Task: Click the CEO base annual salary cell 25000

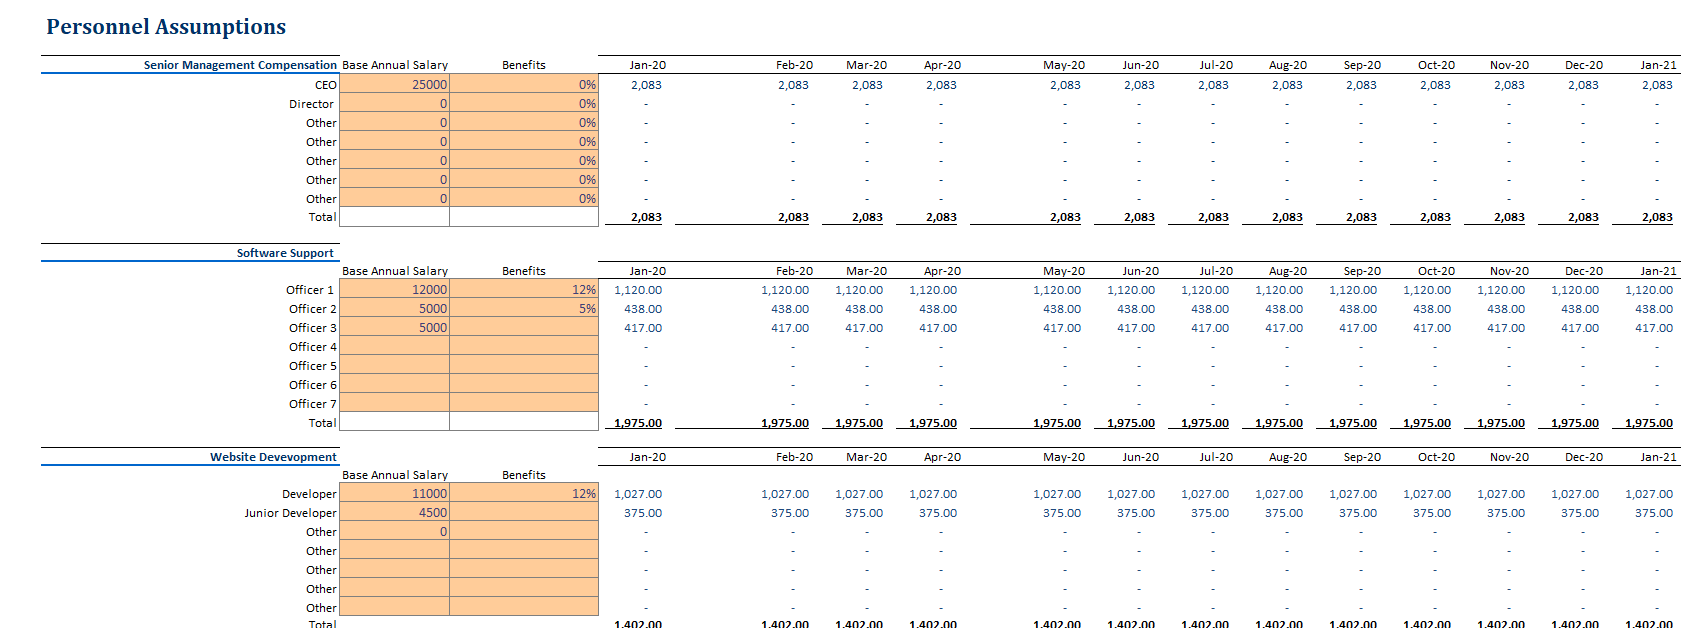Action: pyautogui.click(x=394, y=85)
